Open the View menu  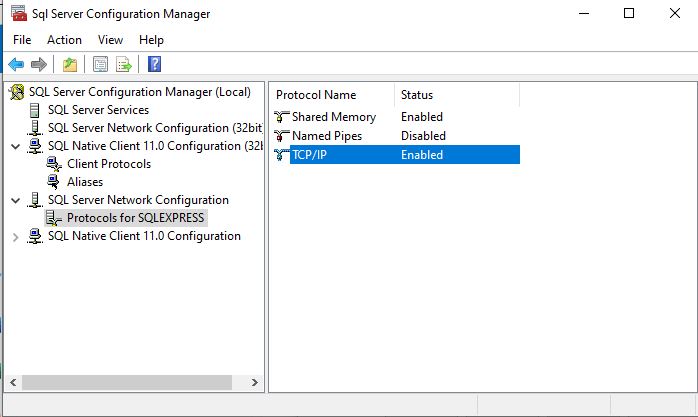click(110, 40)
